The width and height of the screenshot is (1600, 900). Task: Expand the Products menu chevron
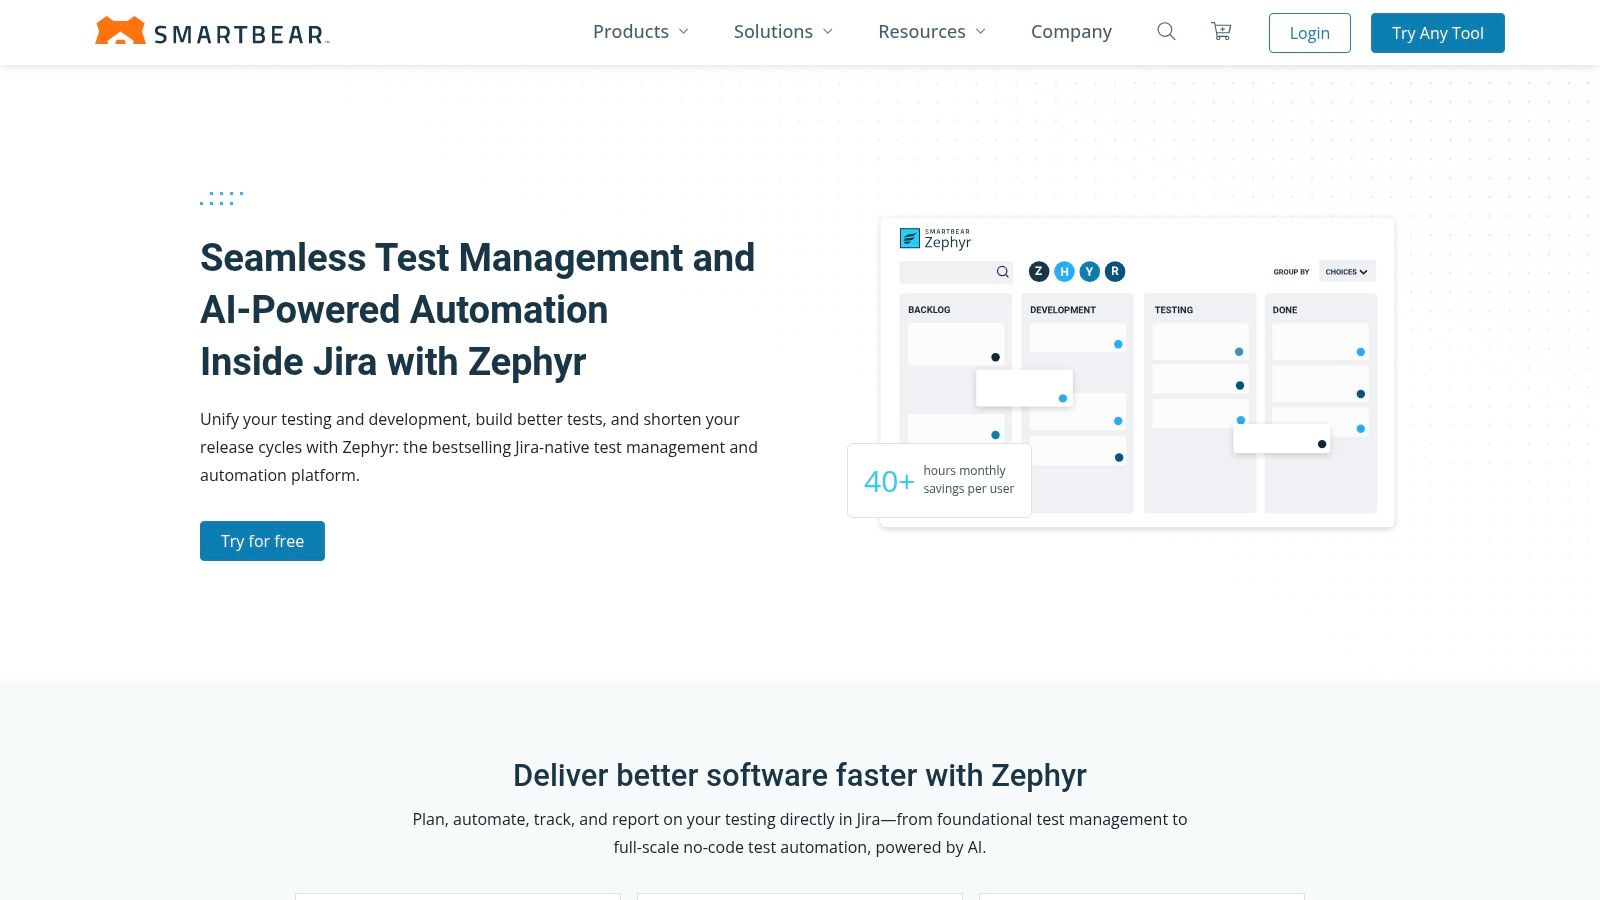coord(684,32)
